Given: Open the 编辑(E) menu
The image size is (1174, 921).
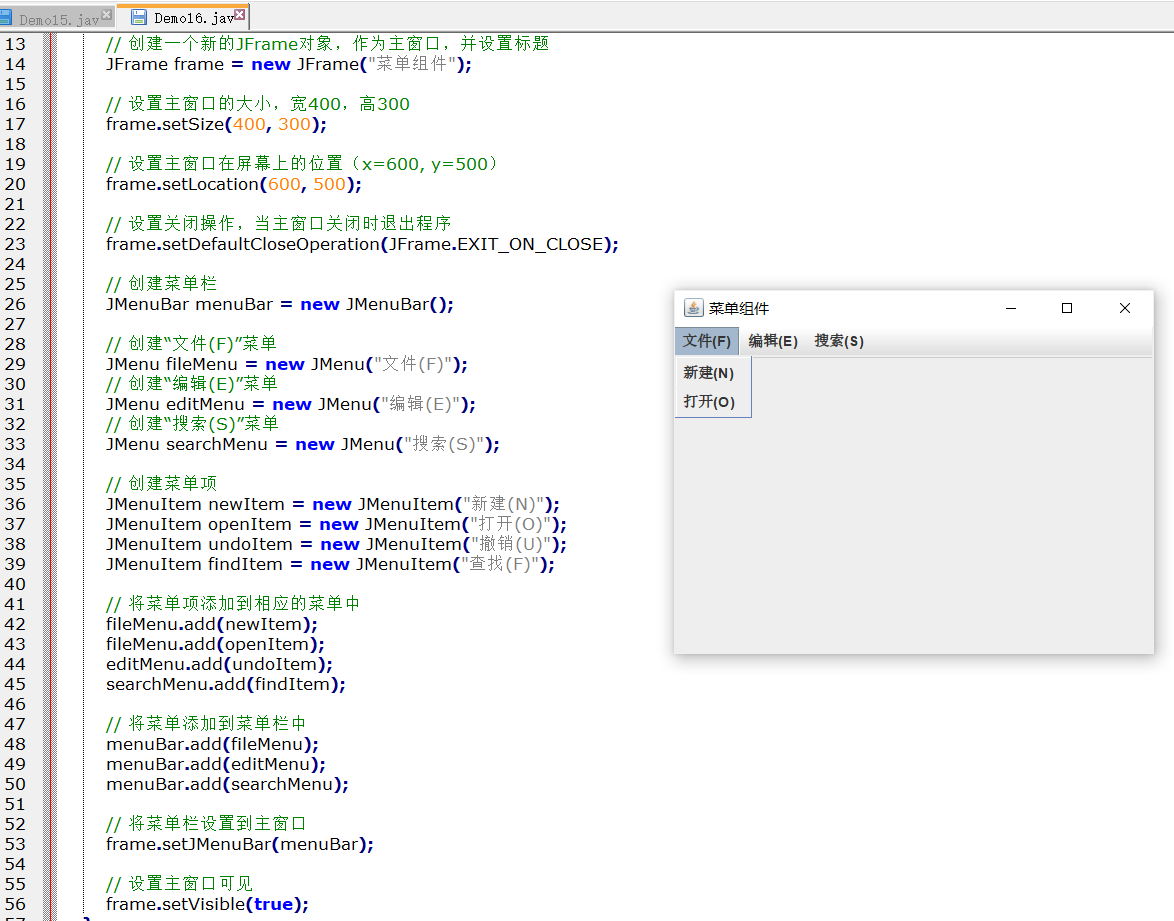Looking at the screenshot, I should tap(772, 341).
